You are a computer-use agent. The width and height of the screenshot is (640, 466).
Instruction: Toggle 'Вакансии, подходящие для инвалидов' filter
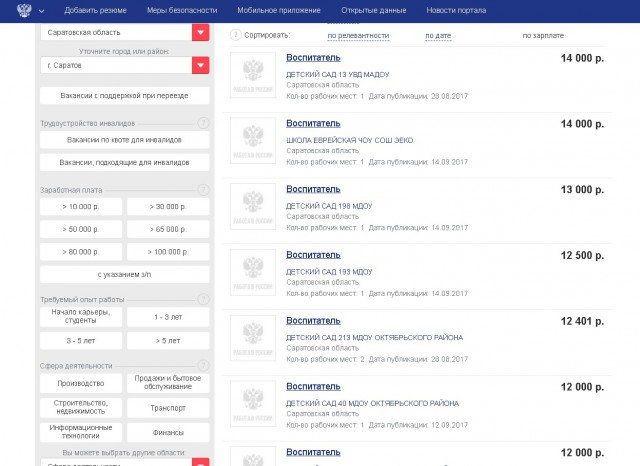(124, 162)
